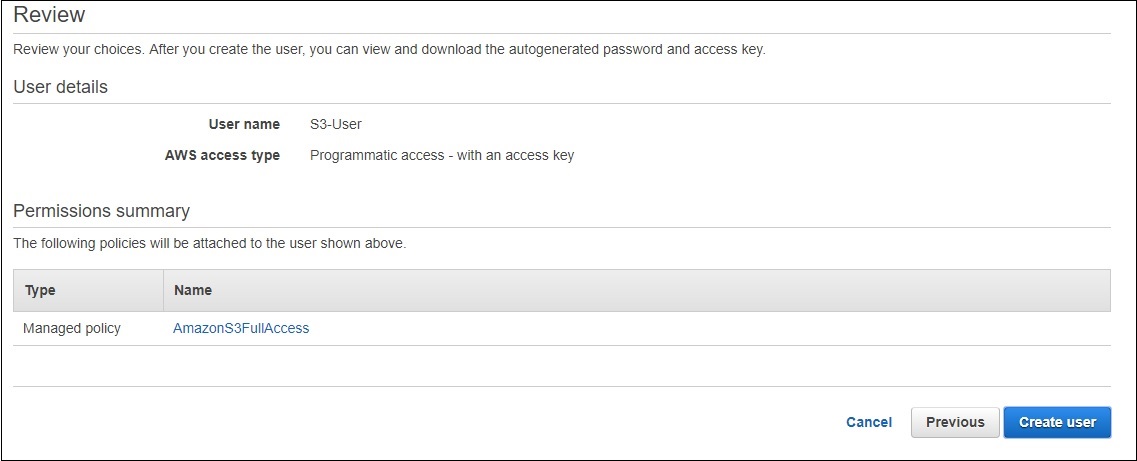This screenshot has width=1137, height=461.
Task: Click the 'following policies will be attached' note
Action: (209, 243)
